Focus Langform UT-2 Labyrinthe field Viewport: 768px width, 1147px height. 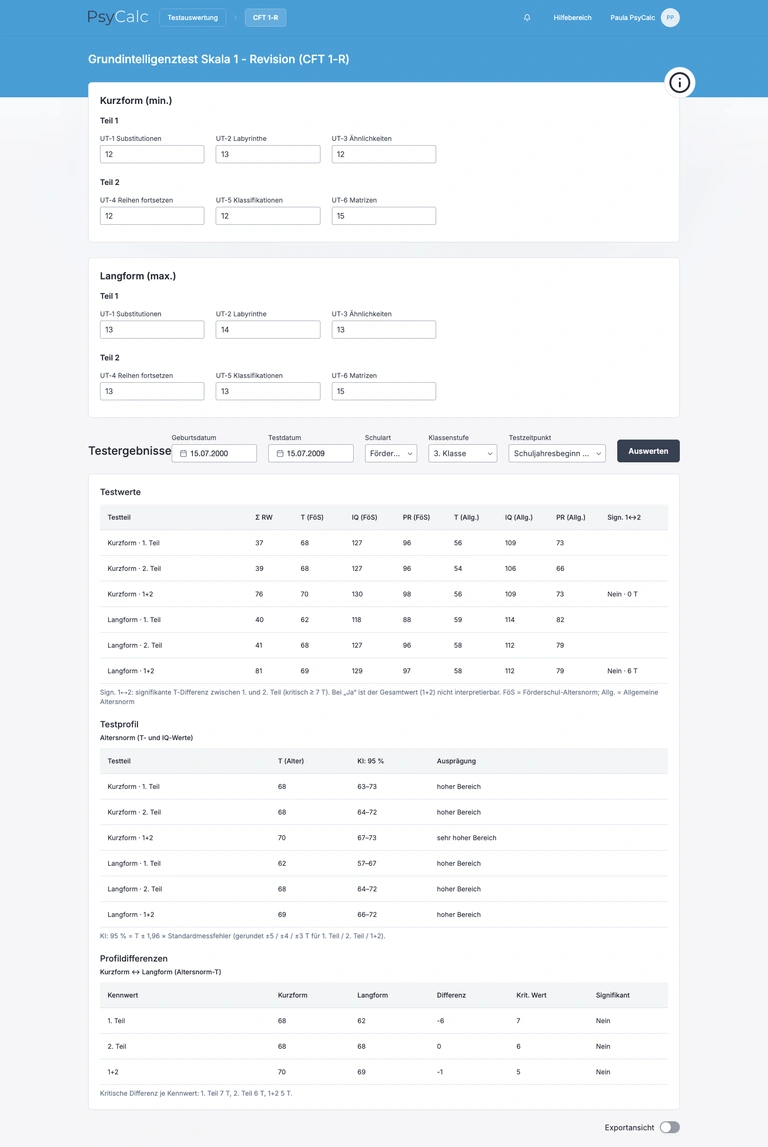click(x=268, y=330)
